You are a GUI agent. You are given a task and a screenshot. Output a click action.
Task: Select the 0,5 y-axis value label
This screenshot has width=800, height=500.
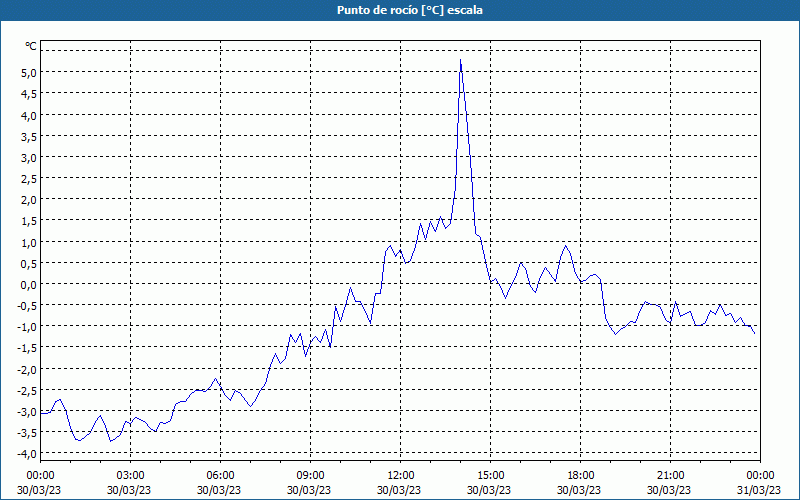pos(29,263)
